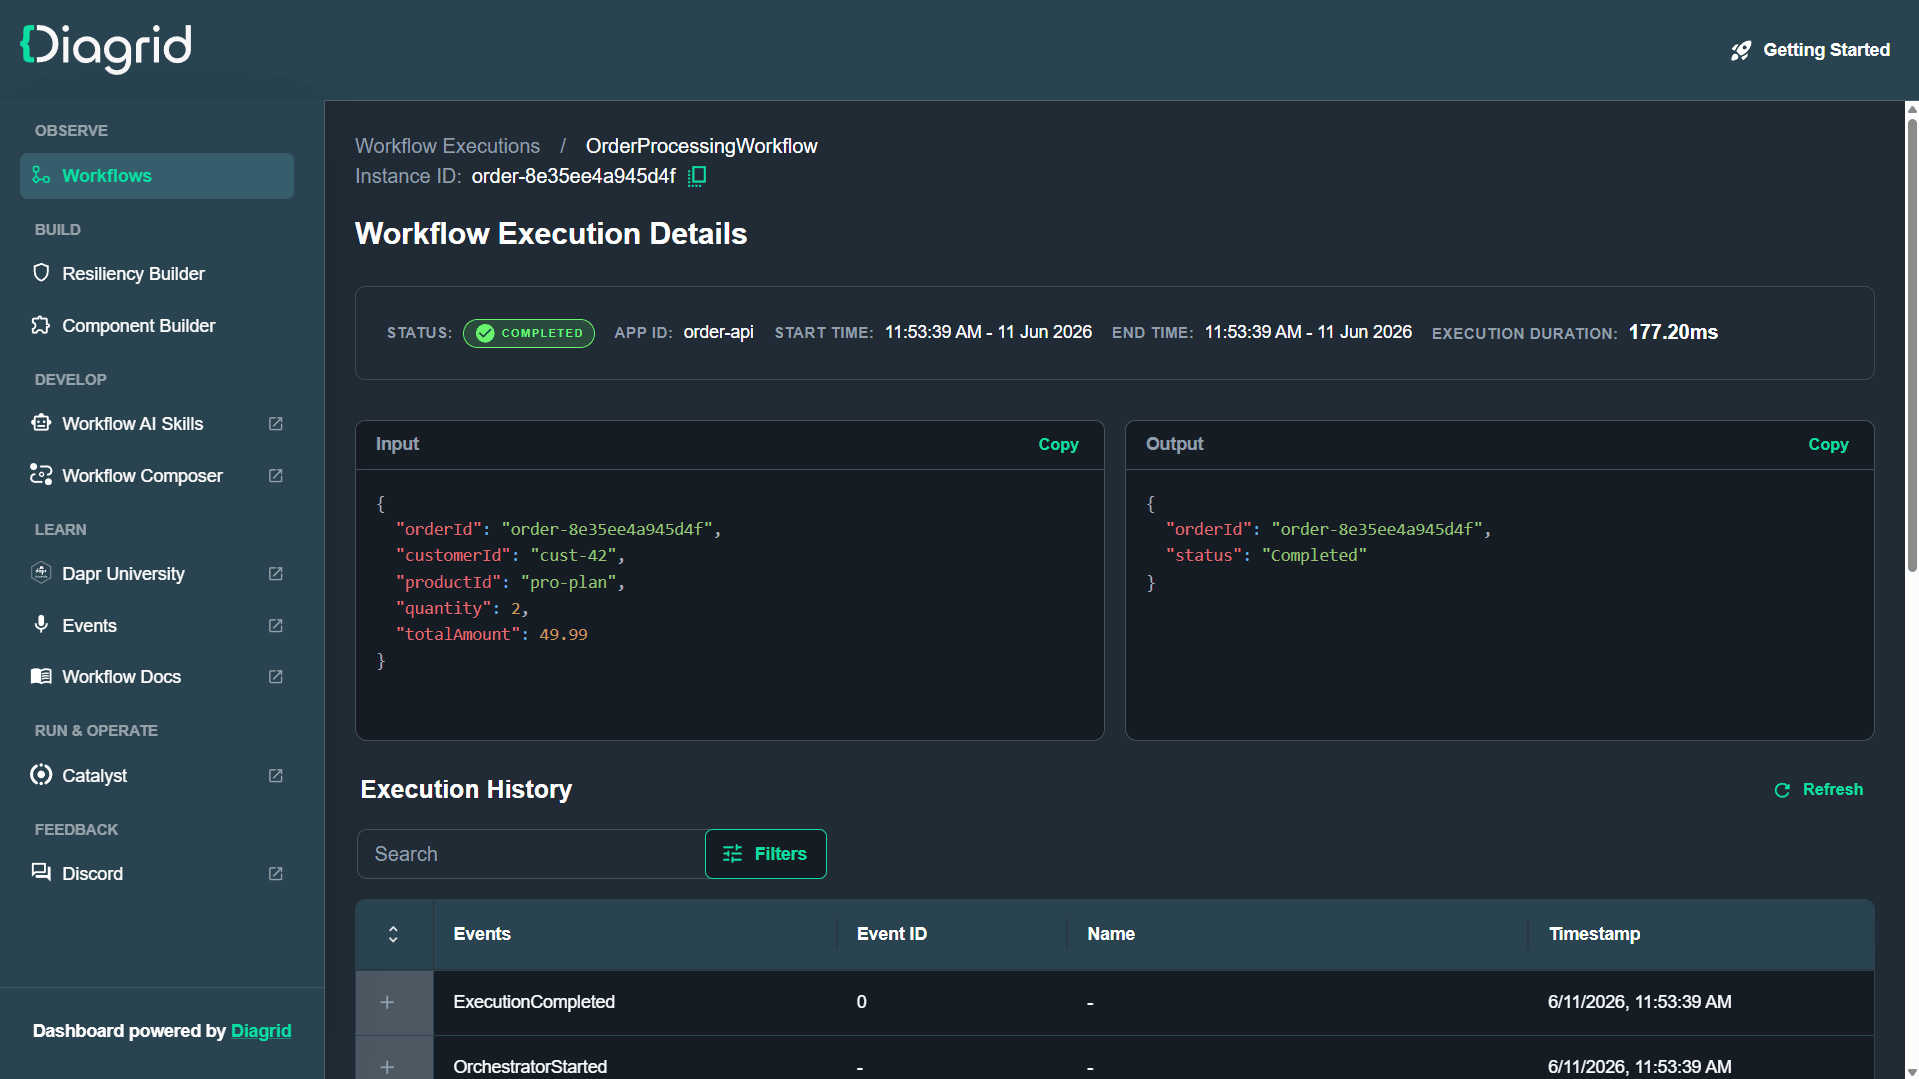Click the Workflow Docs book icon
The width and height of the screenshot is (1919, 1079).
pos(41,676)
